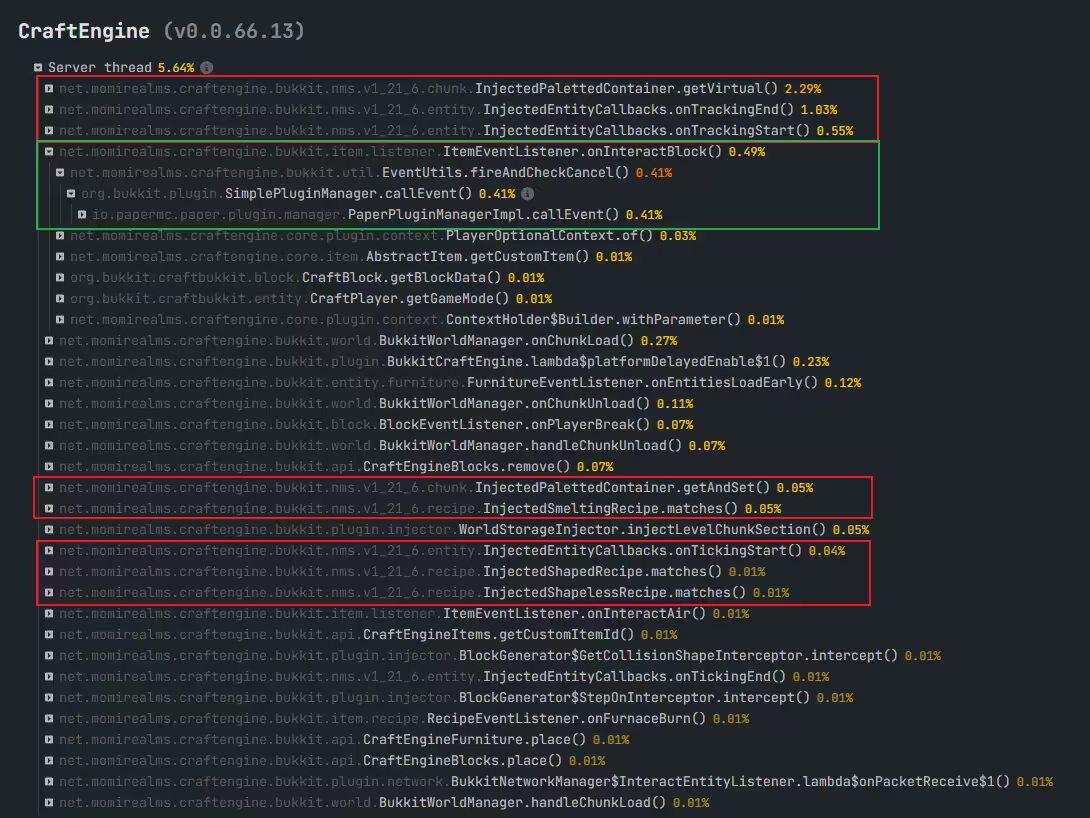Image resolution: width=1090 pixels, height=818 pixels.
Task: Expand InjectedShapedRecipe.matches() node
Action: point(49,572)
